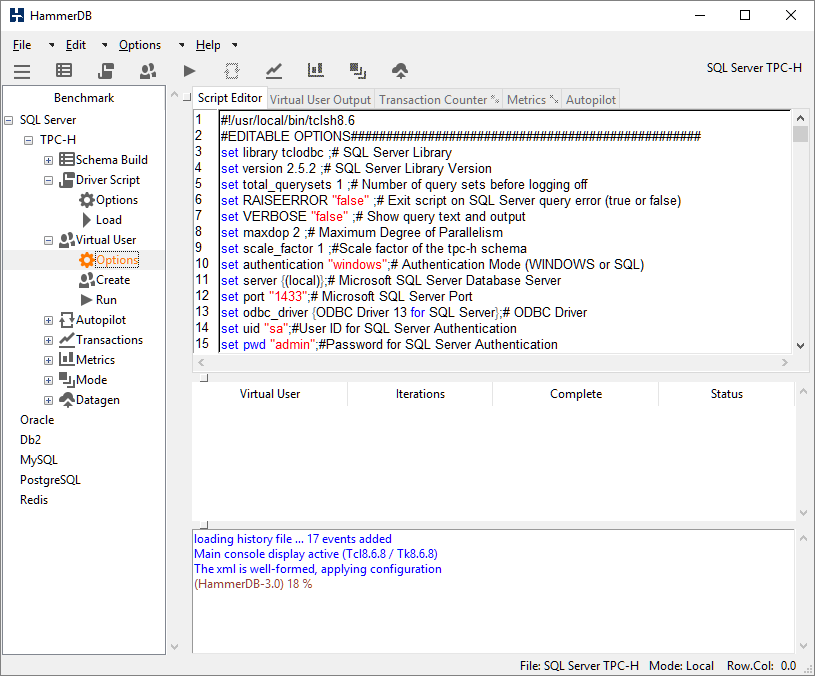Viewport: 815px width, 676px height.
Task: Expand the Schema Build node
Action: (48, 161)
